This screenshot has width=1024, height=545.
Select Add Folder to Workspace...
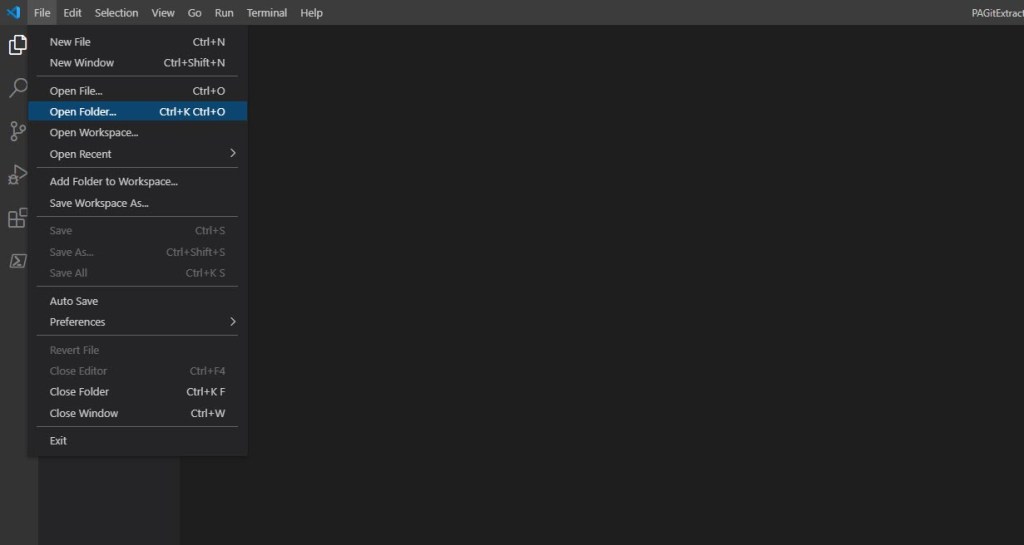114,182
